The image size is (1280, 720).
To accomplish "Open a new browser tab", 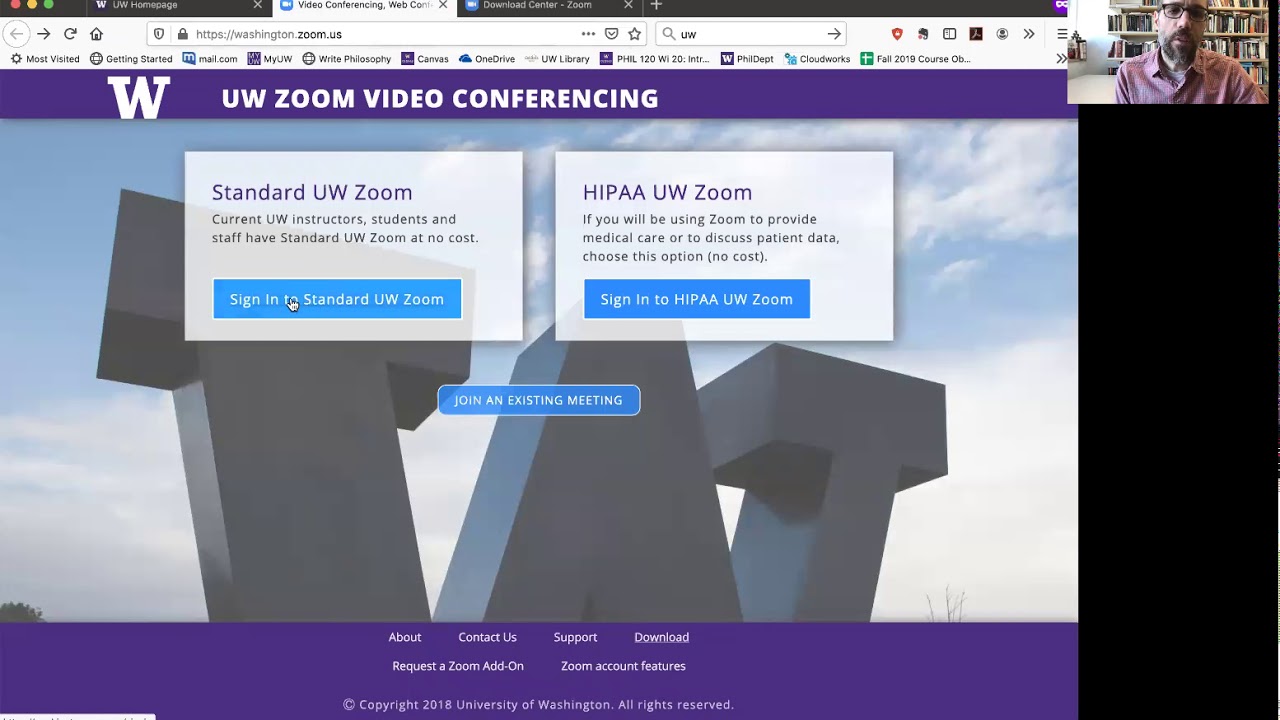I will pos(656,5).
